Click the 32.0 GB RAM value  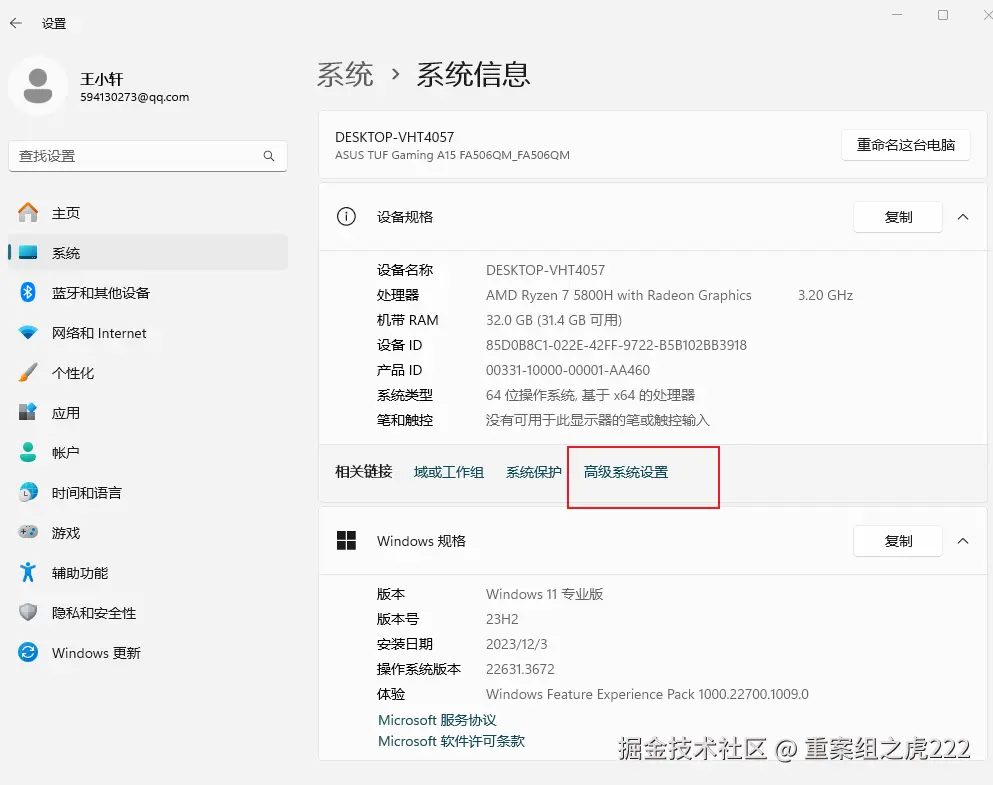pos(553,320)
